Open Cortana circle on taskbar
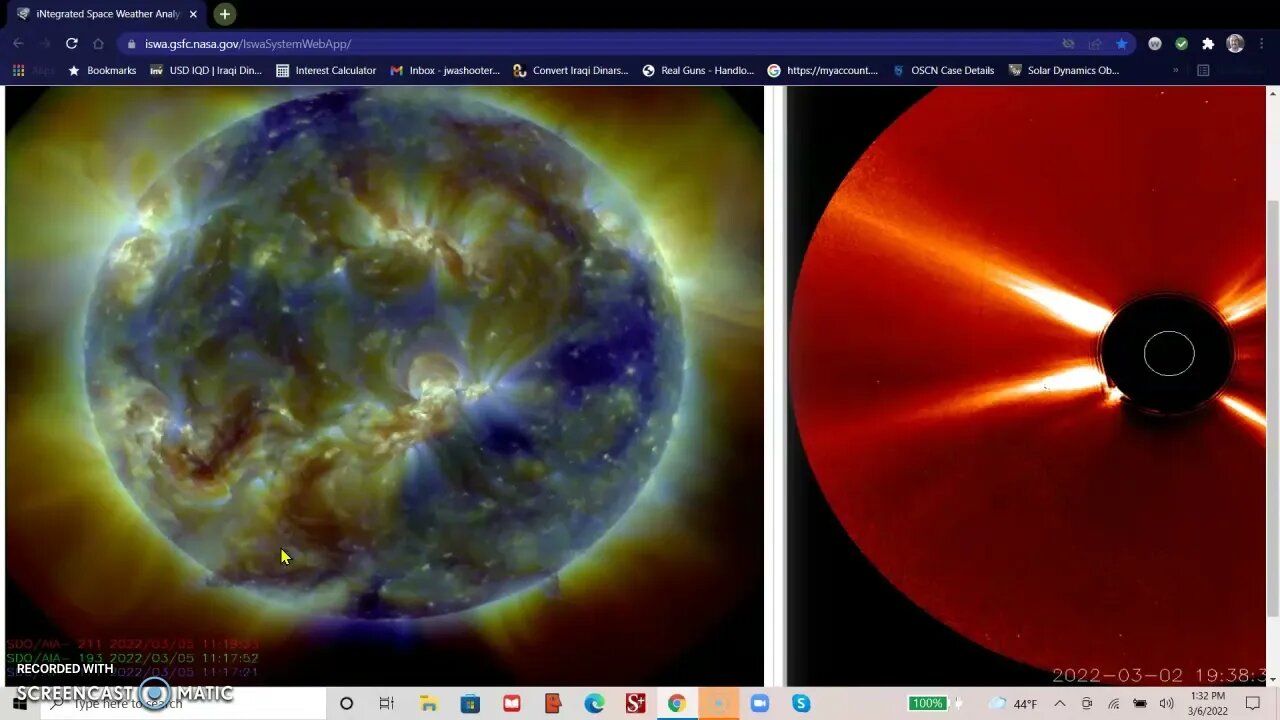This screenshot has width=1280, height=720. pos(346,704)
